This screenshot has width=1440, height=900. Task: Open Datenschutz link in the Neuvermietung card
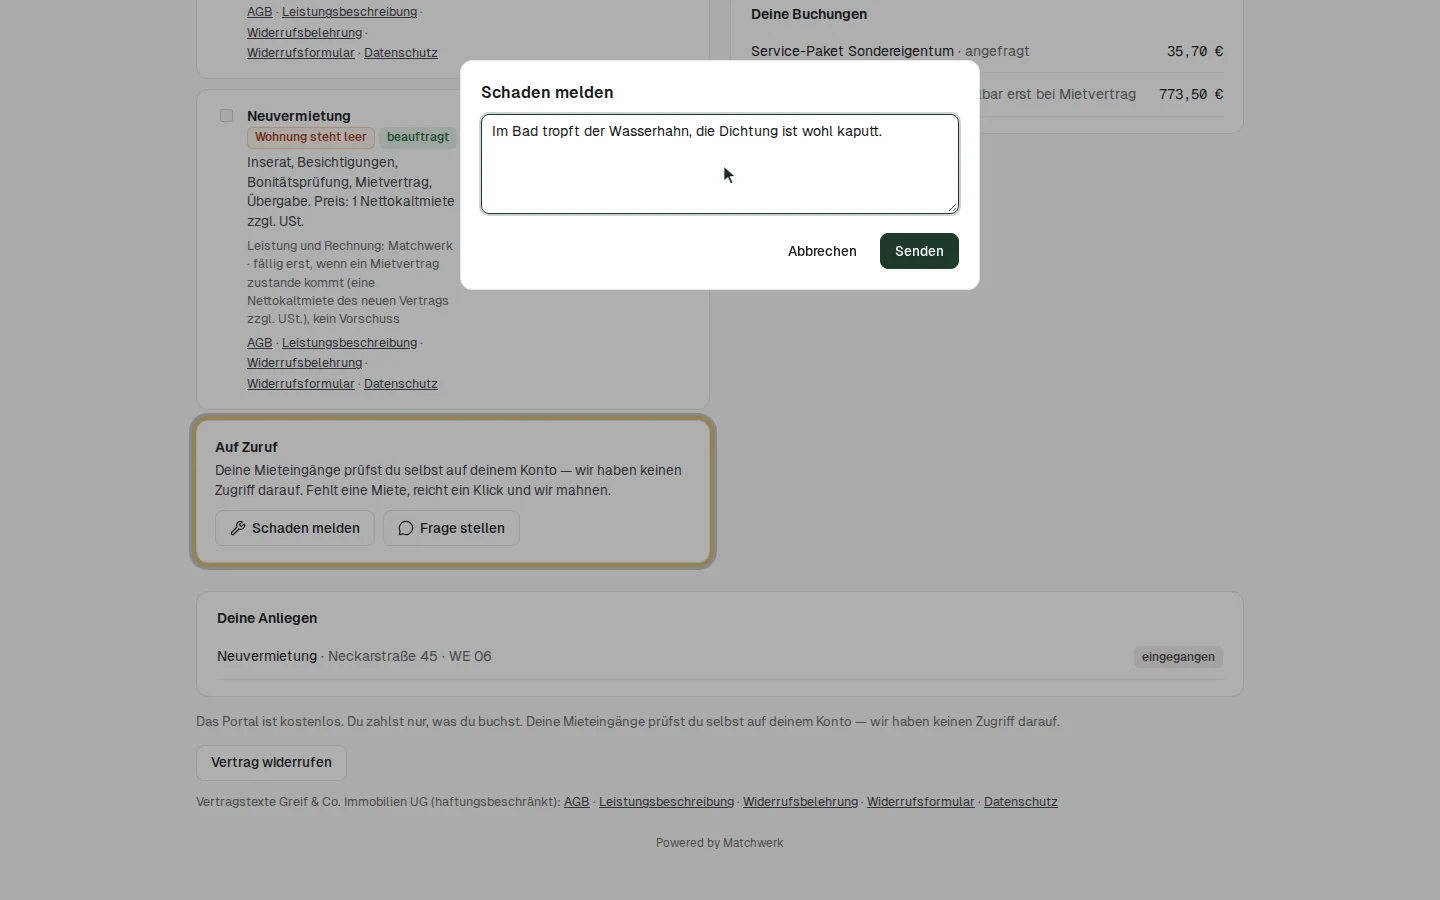coord(401,384)
